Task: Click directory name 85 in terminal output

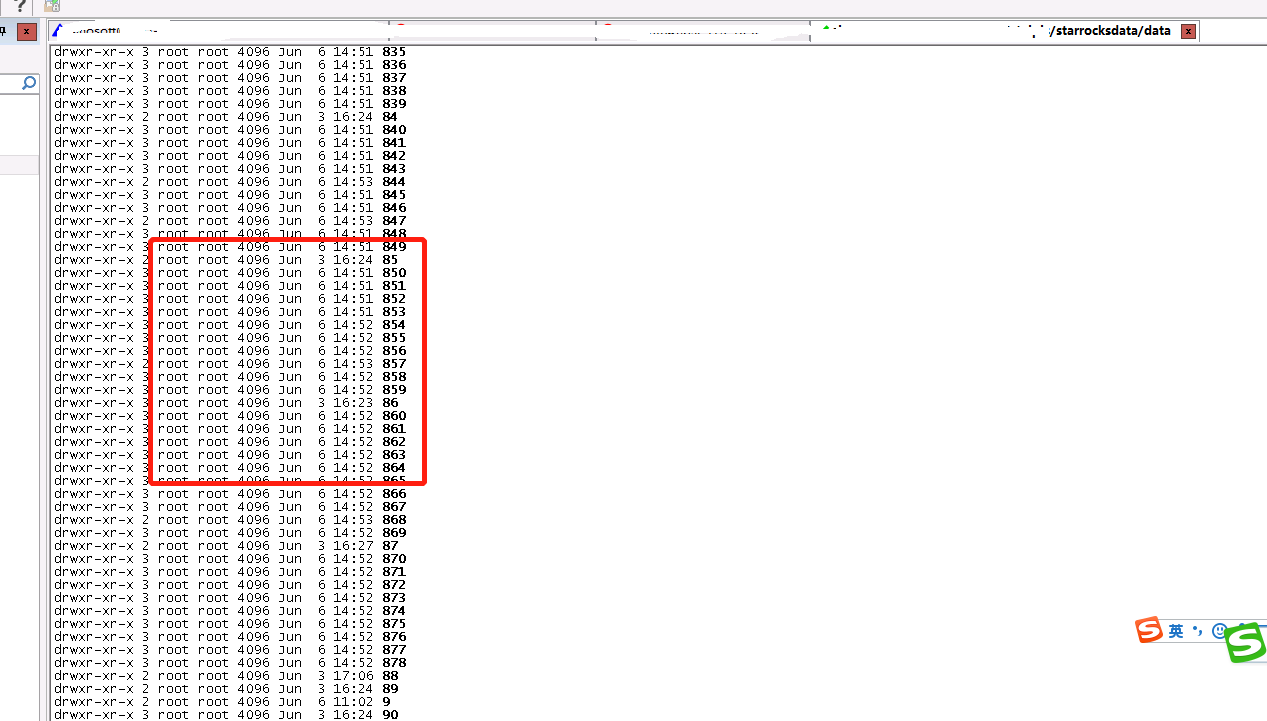Action: pyautogui.click(x=390, y=259)
